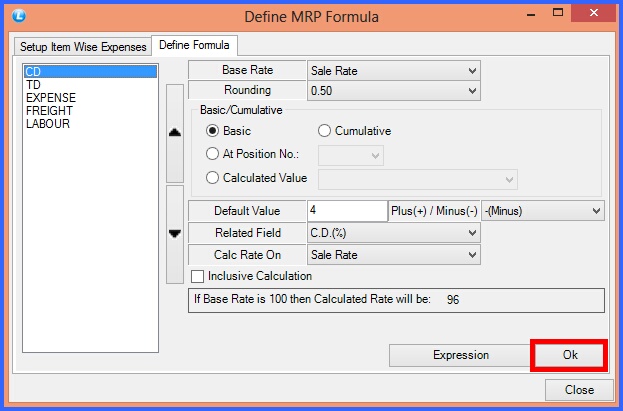Open the Calculated Value combo box
The height and width of the screenshot is (411, 623).
[418, 179]
